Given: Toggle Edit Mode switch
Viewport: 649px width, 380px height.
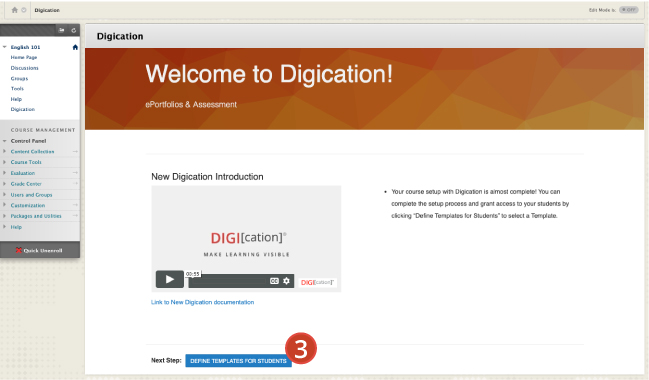Looking at the screenshot, I should 629,10.
